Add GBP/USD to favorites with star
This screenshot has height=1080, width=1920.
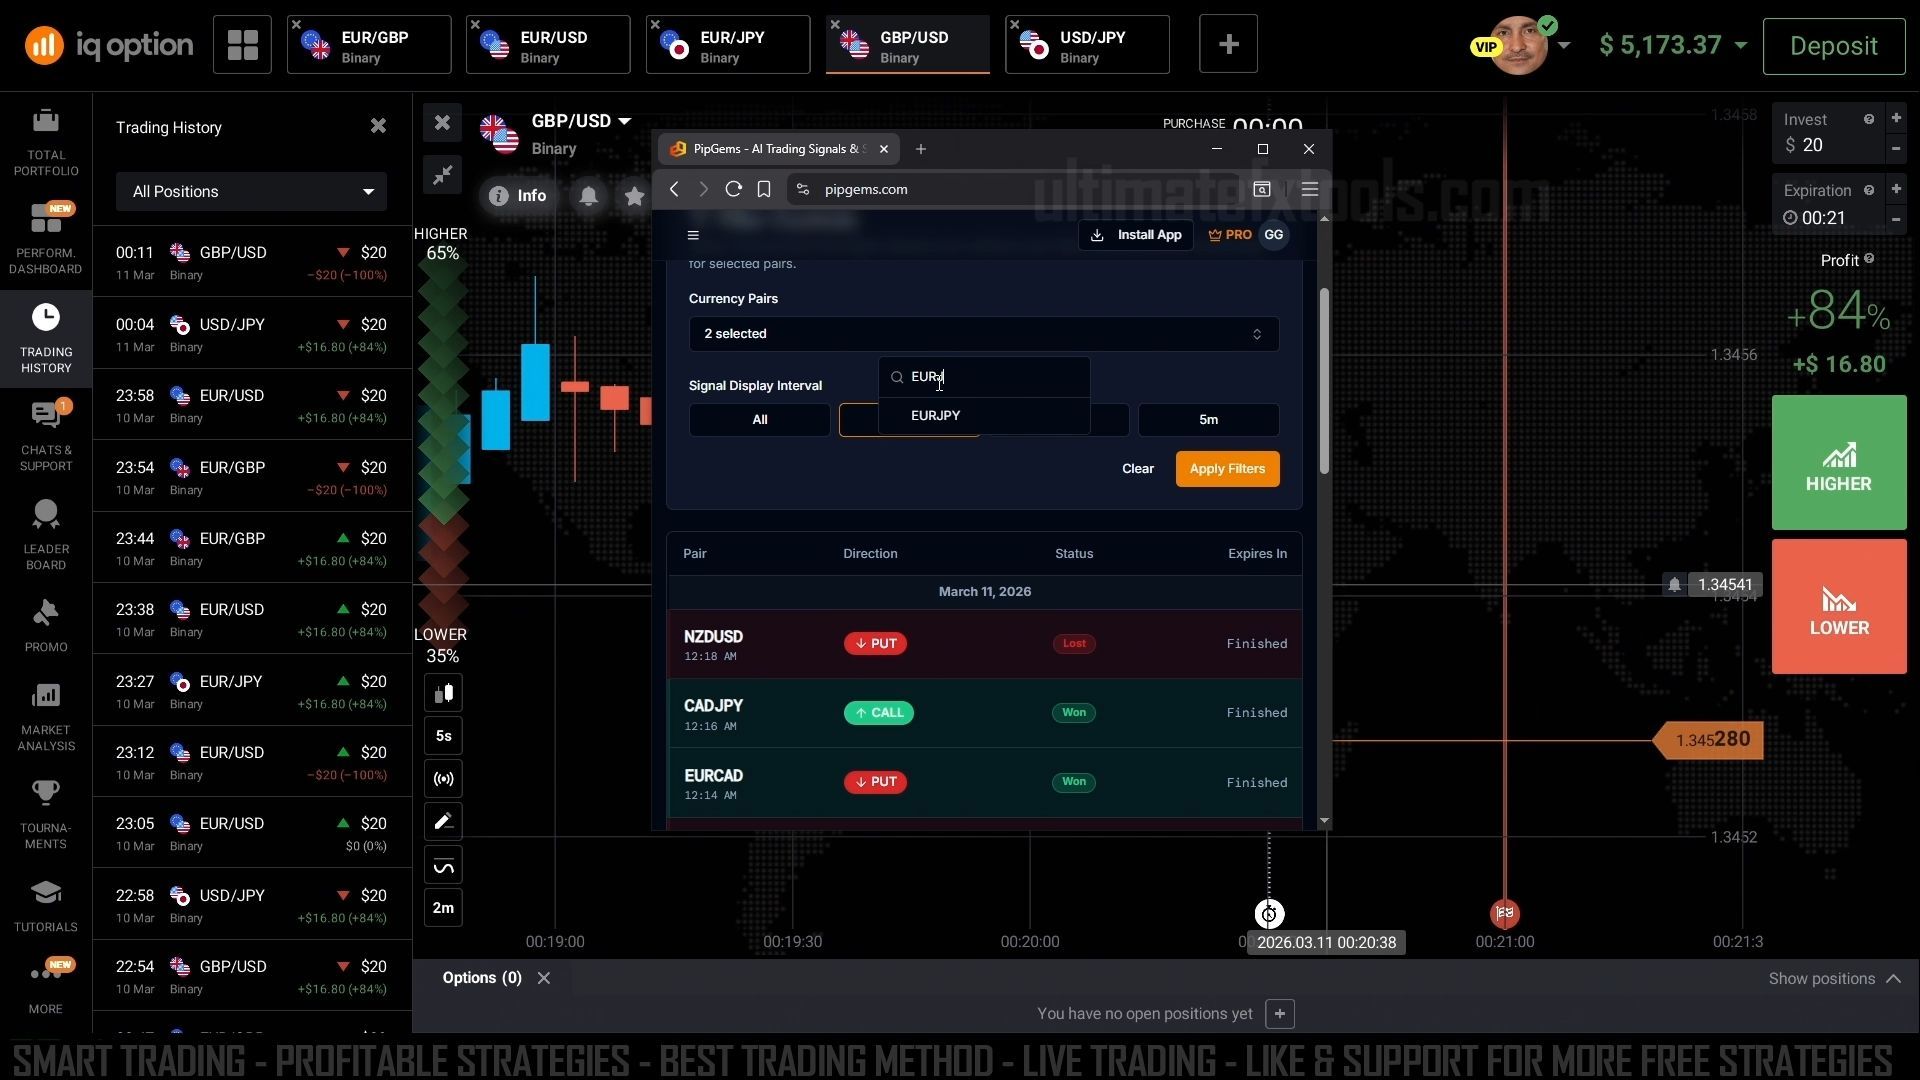[x=634, y=196]
